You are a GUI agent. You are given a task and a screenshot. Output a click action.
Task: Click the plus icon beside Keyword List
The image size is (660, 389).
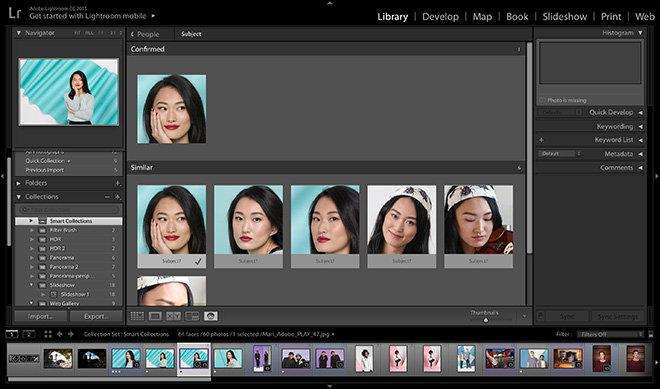(541, 140)
